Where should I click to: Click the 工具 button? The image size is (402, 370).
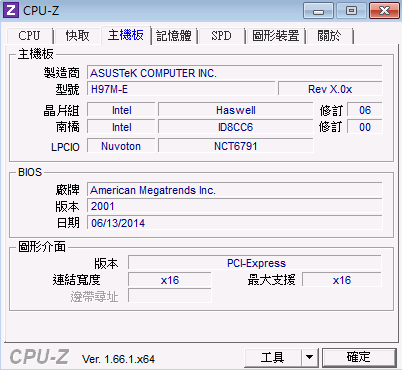(x=273, y=358)
